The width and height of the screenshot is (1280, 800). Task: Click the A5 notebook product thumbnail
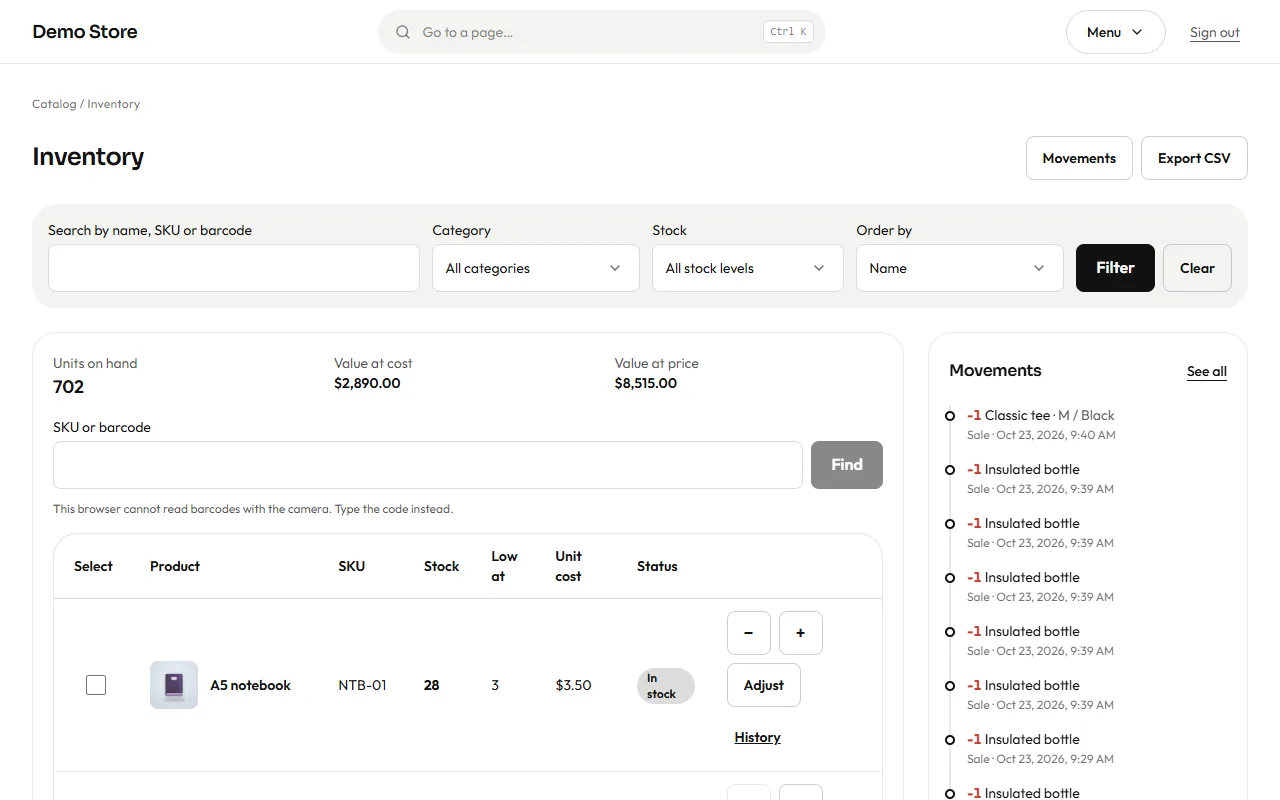click(174, 685)
